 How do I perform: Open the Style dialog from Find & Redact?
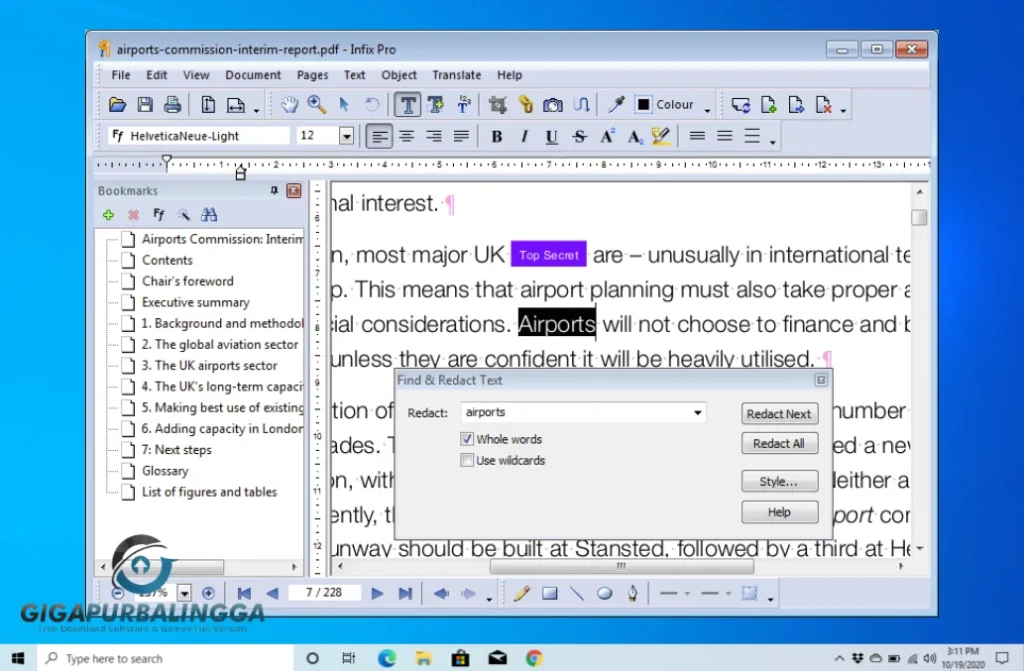click(x=779, y=481)
